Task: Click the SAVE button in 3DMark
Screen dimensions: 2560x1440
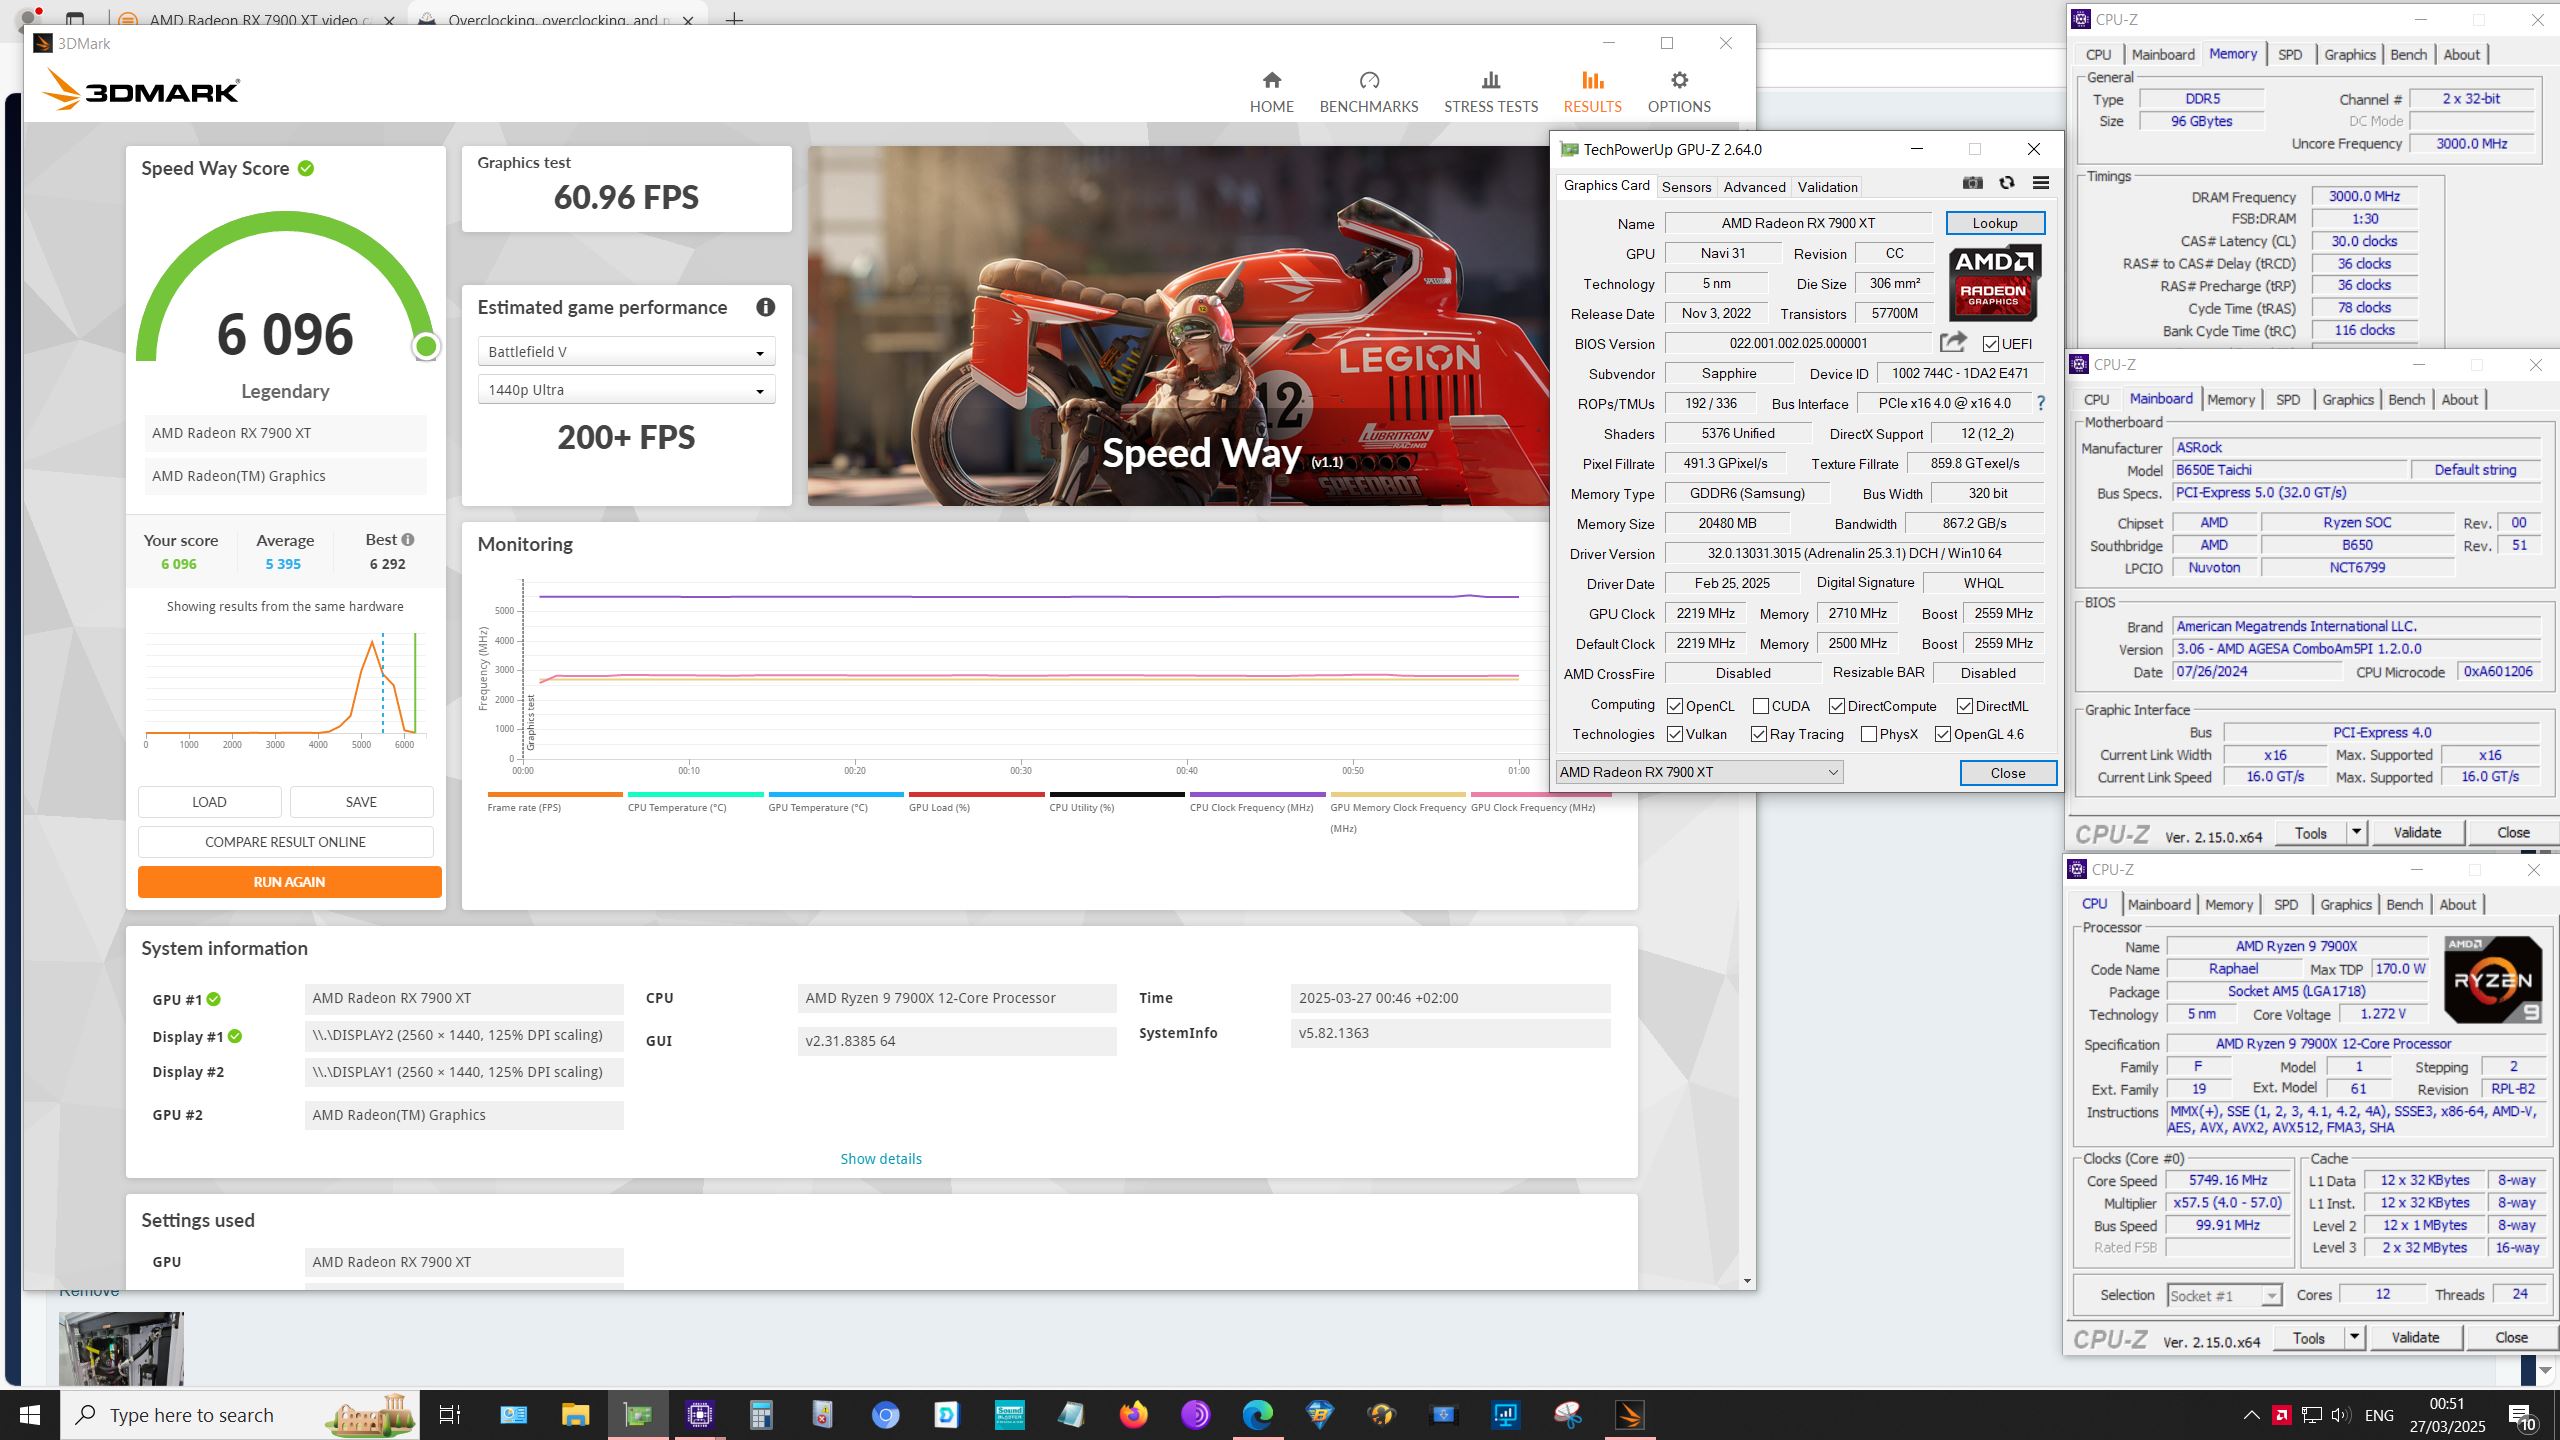Action: (x=361, y=802)
